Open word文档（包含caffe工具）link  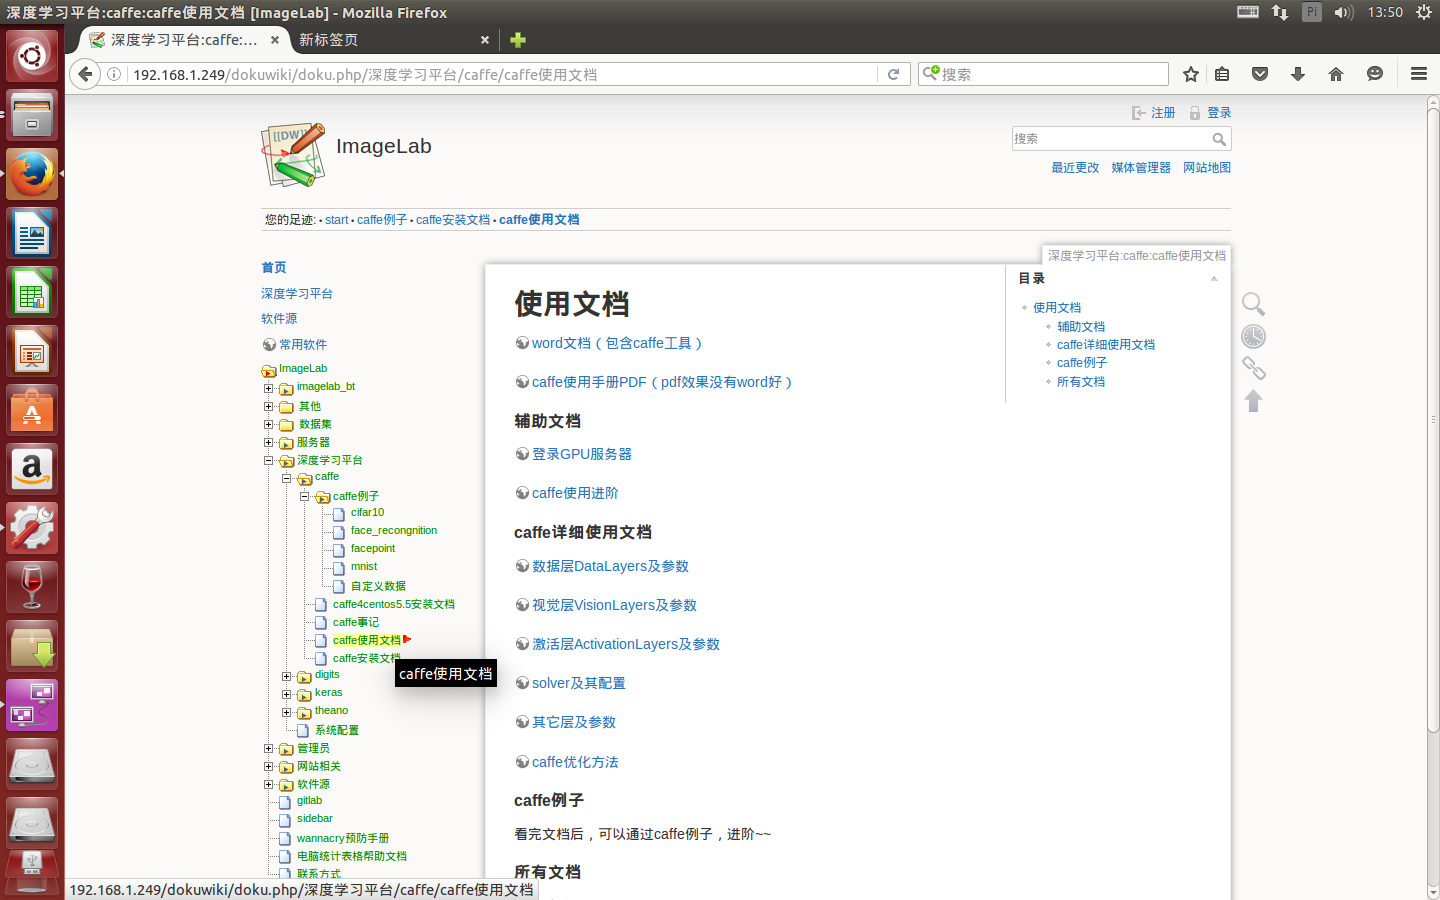pyautogui.click(x=617, y=343)
